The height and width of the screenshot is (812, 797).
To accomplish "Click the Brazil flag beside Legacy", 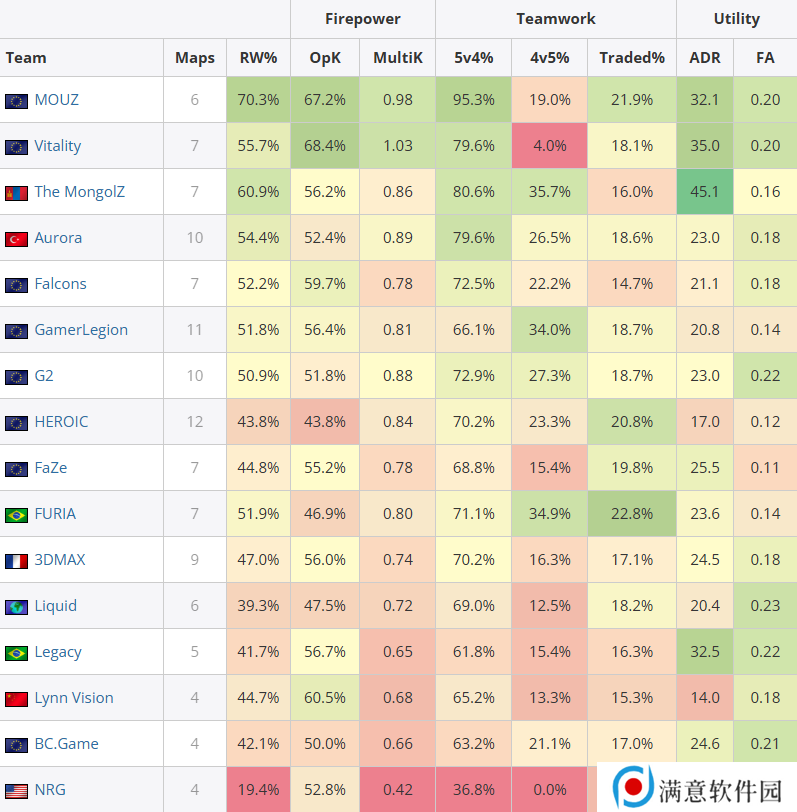I will [16, 654].
